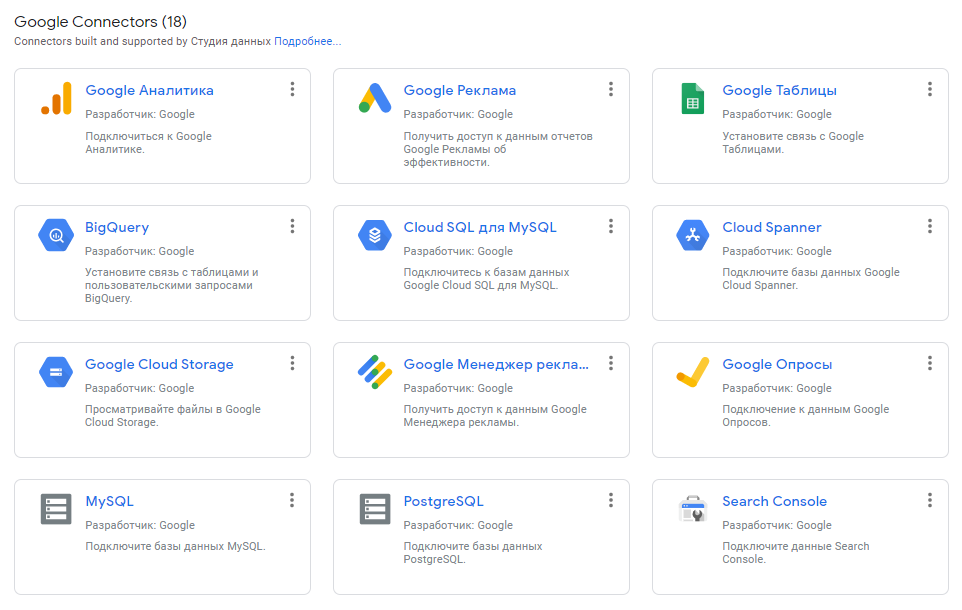Open three-dot menu for Google Cloud Storage

(x=292, y=364)
